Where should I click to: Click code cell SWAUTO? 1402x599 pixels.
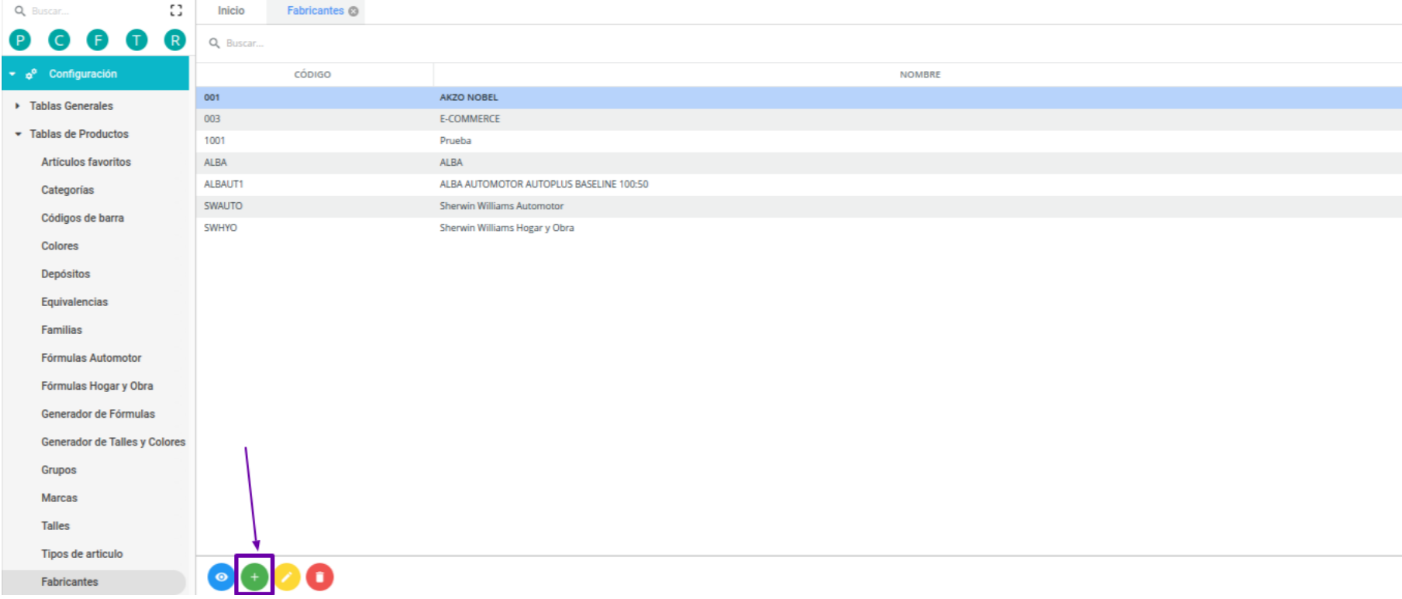[x=223, y=206]
